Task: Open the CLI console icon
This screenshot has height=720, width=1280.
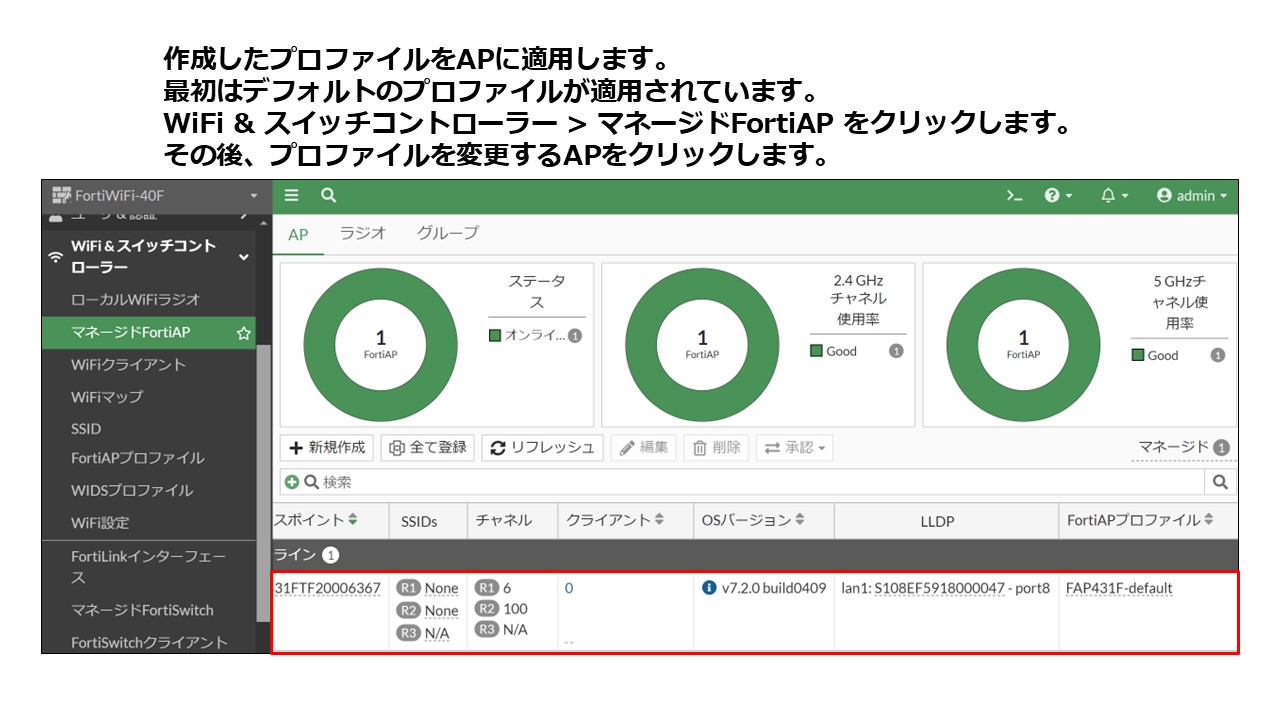Action: (x=1015, y=196)
